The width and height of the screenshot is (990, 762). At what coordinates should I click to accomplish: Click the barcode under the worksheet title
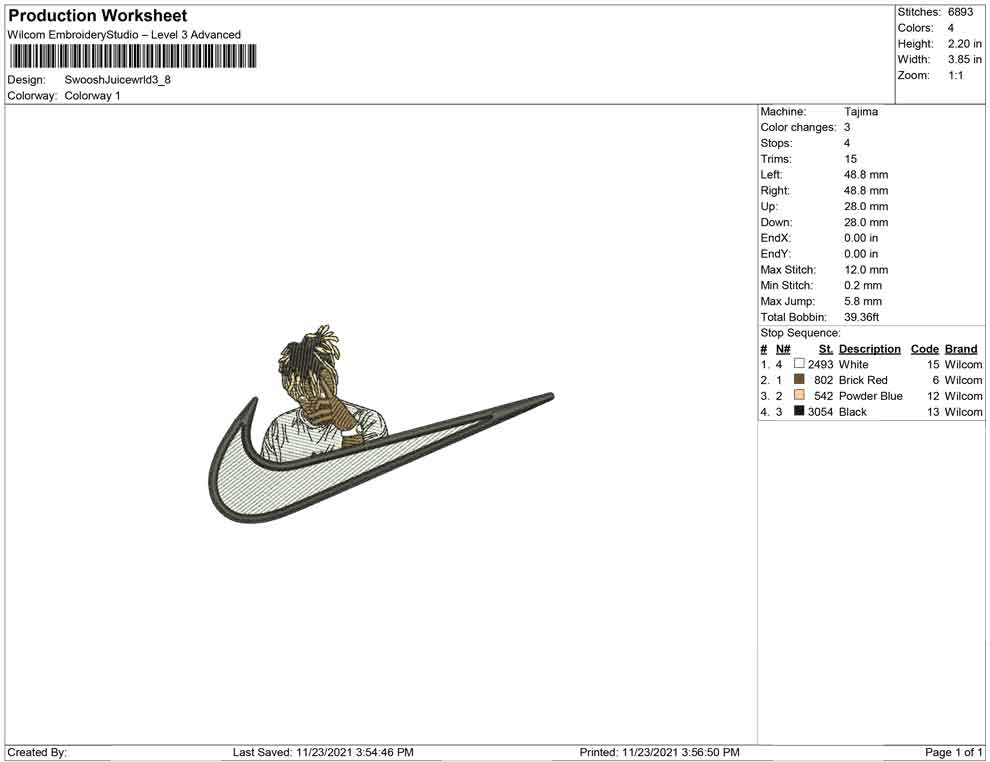click(133, 56)
